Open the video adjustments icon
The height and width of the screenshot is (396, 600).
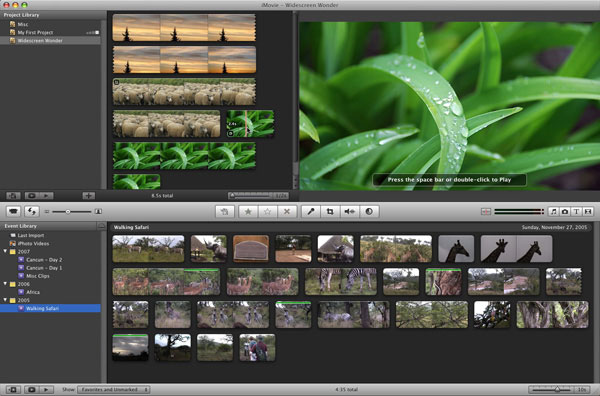369,211
